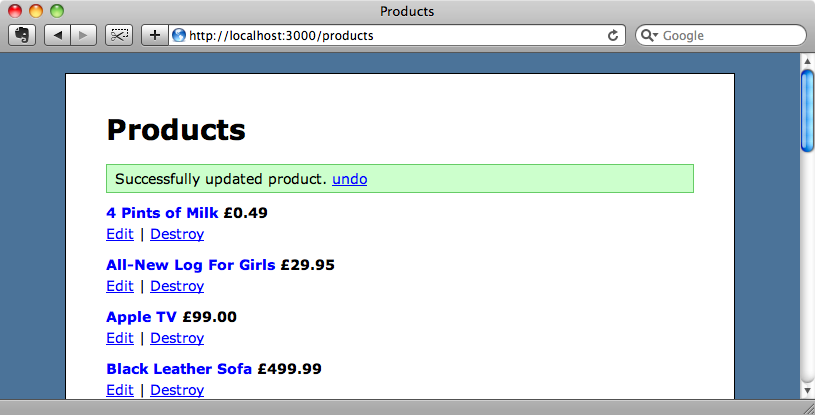Click the window resize grip corner

(x=808, y=409)
